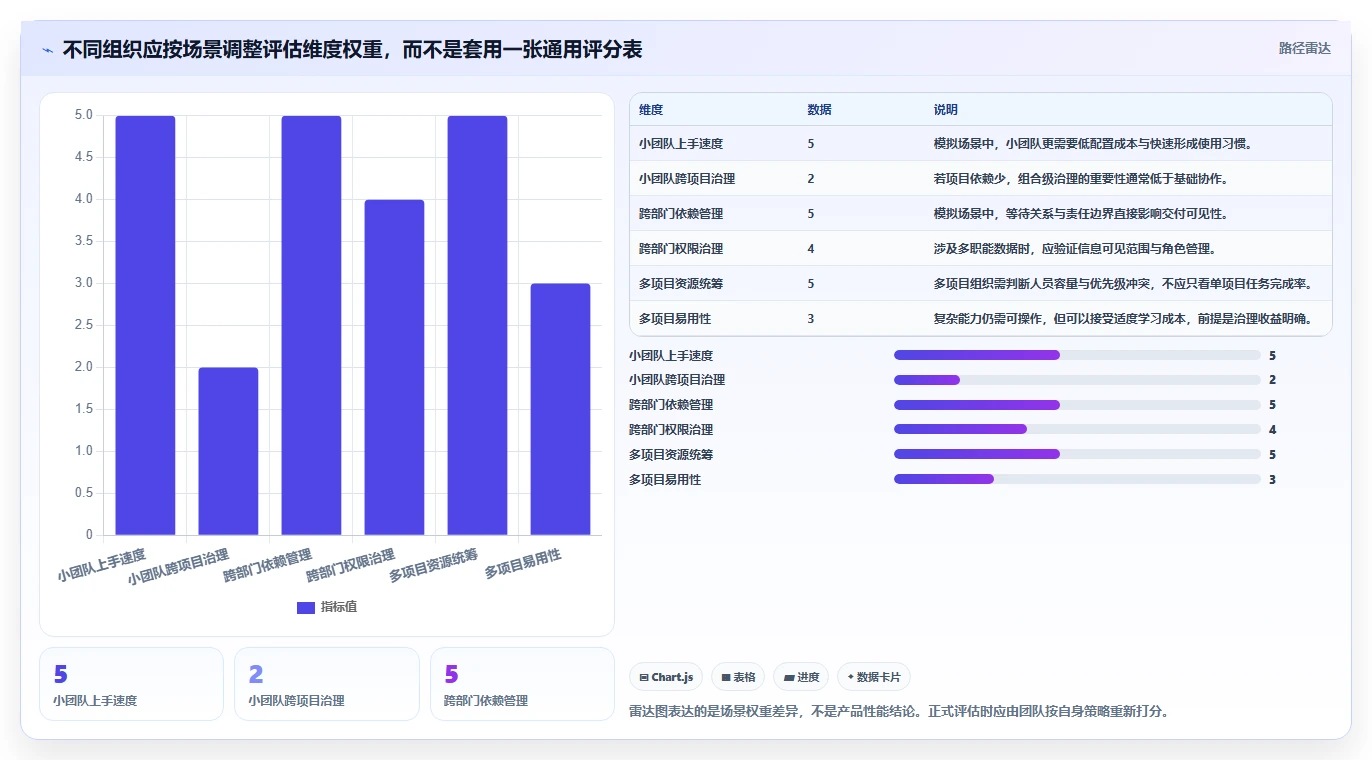The width and height of the screenshot is (1372, 760).
Task: Click the 指标值 legend label
Action: 339,607
